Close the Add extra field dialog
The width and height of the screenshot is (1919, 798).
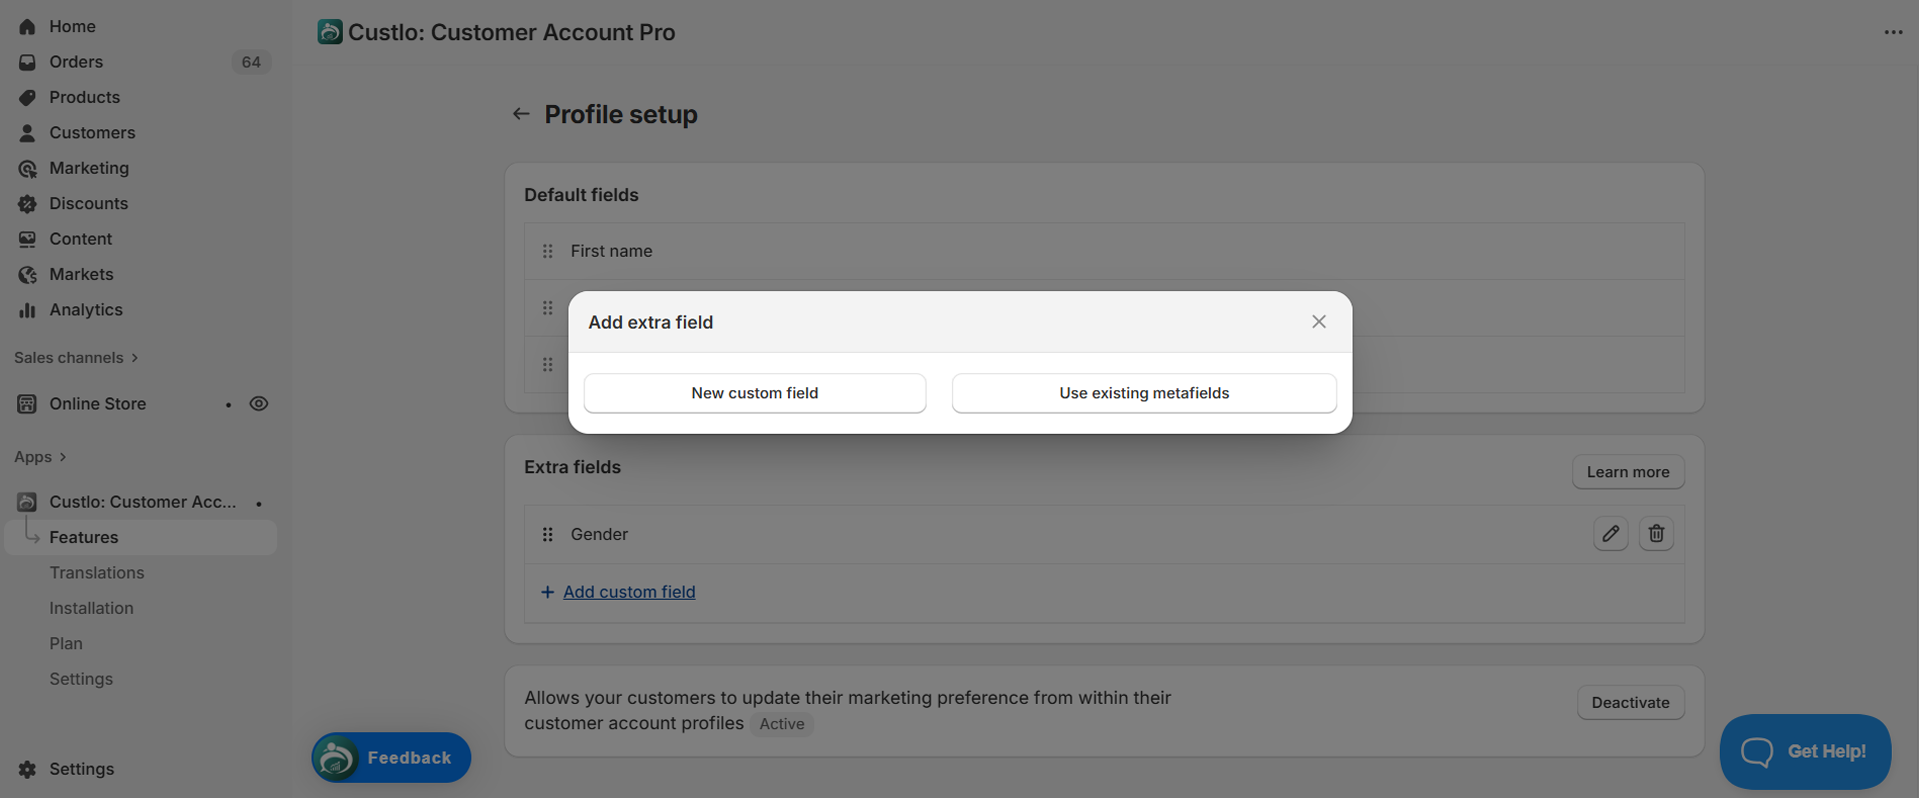click(x=1319, y=322)
